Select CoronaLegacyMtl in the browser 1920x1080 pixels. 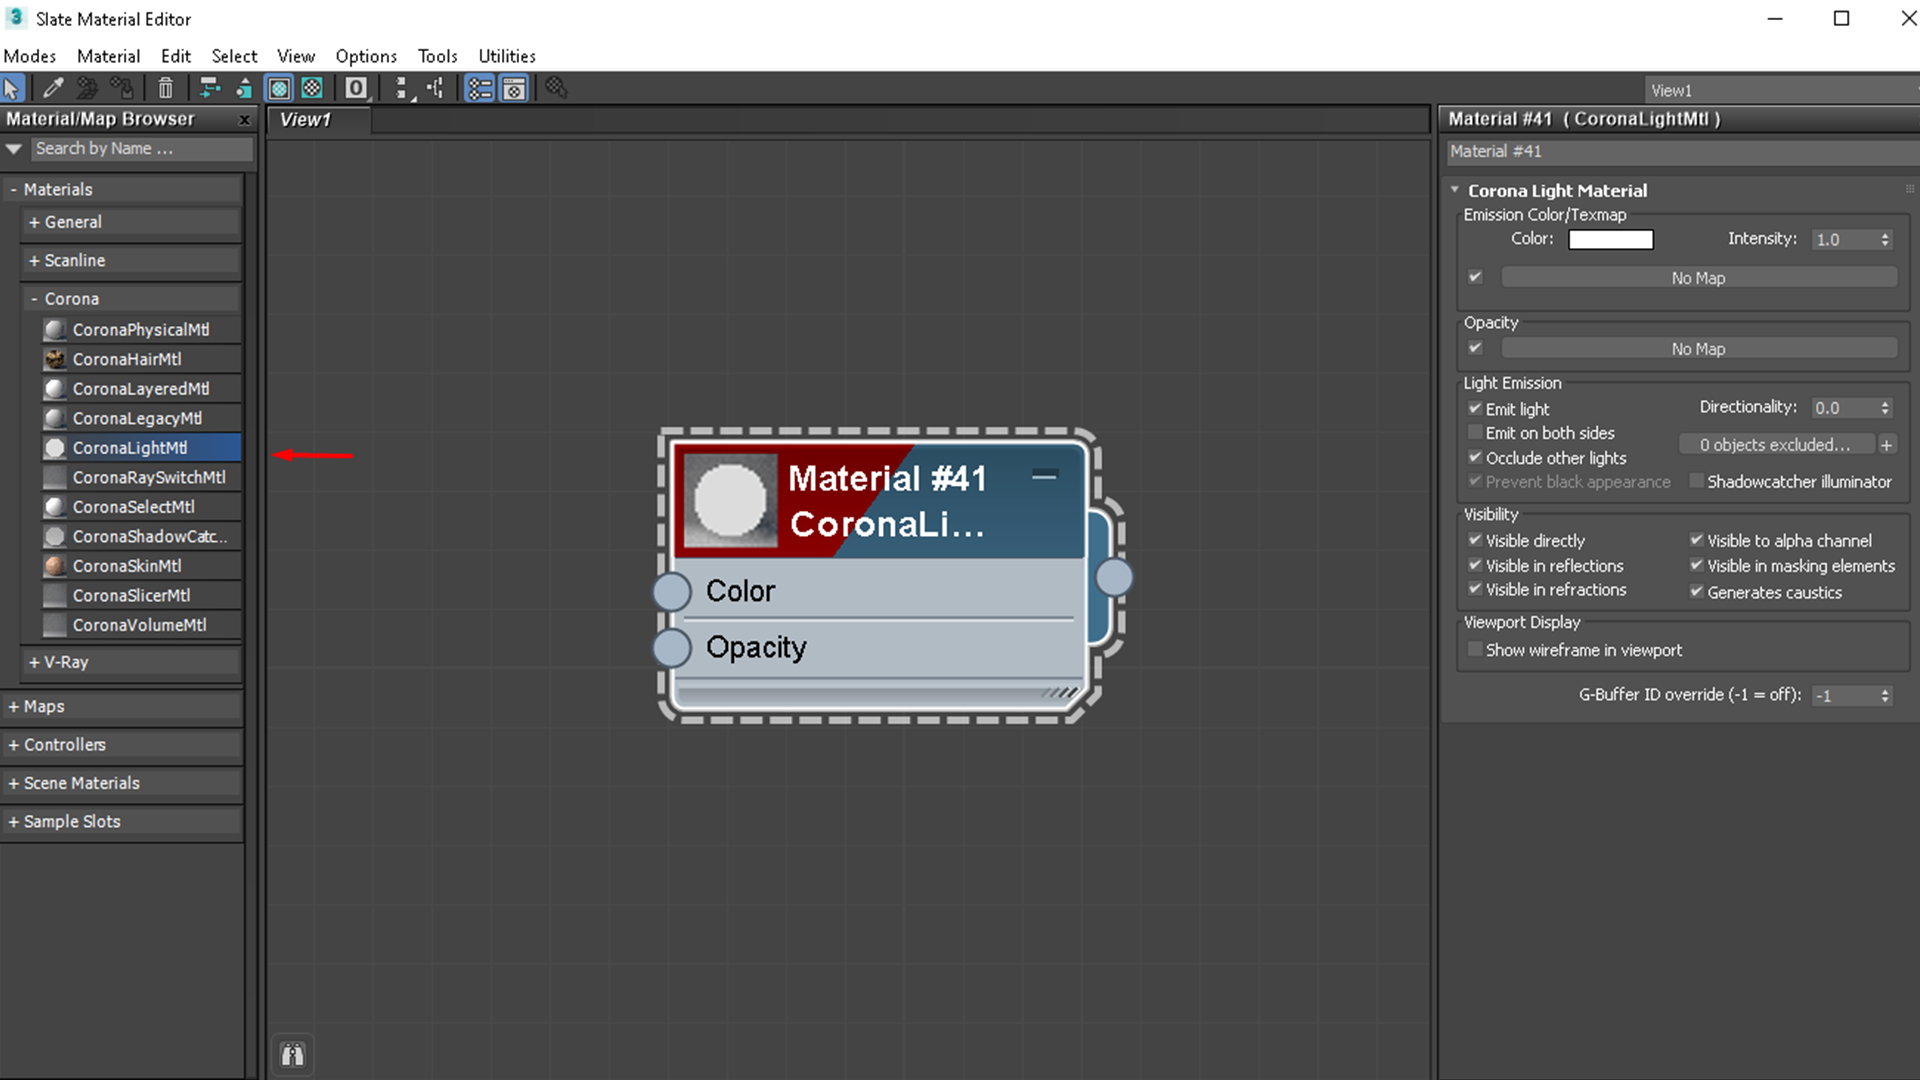click(141, 418)
